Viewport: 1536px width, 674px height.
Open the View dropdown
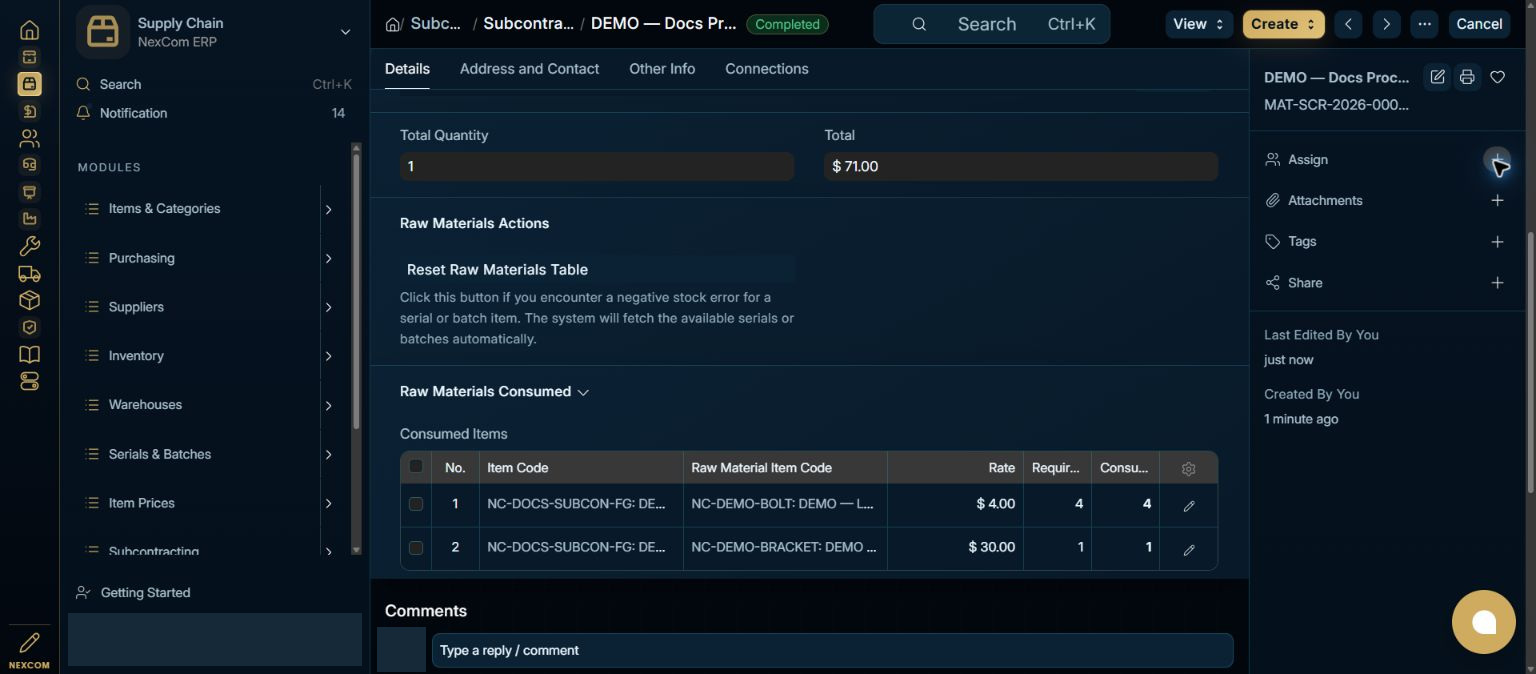tap(1198, 24)
